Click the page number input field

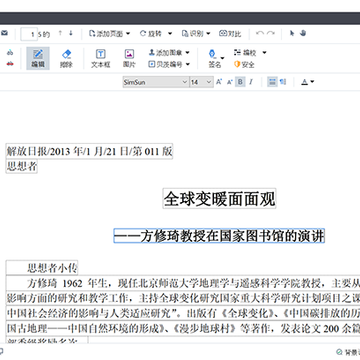(x=29, y=34)
